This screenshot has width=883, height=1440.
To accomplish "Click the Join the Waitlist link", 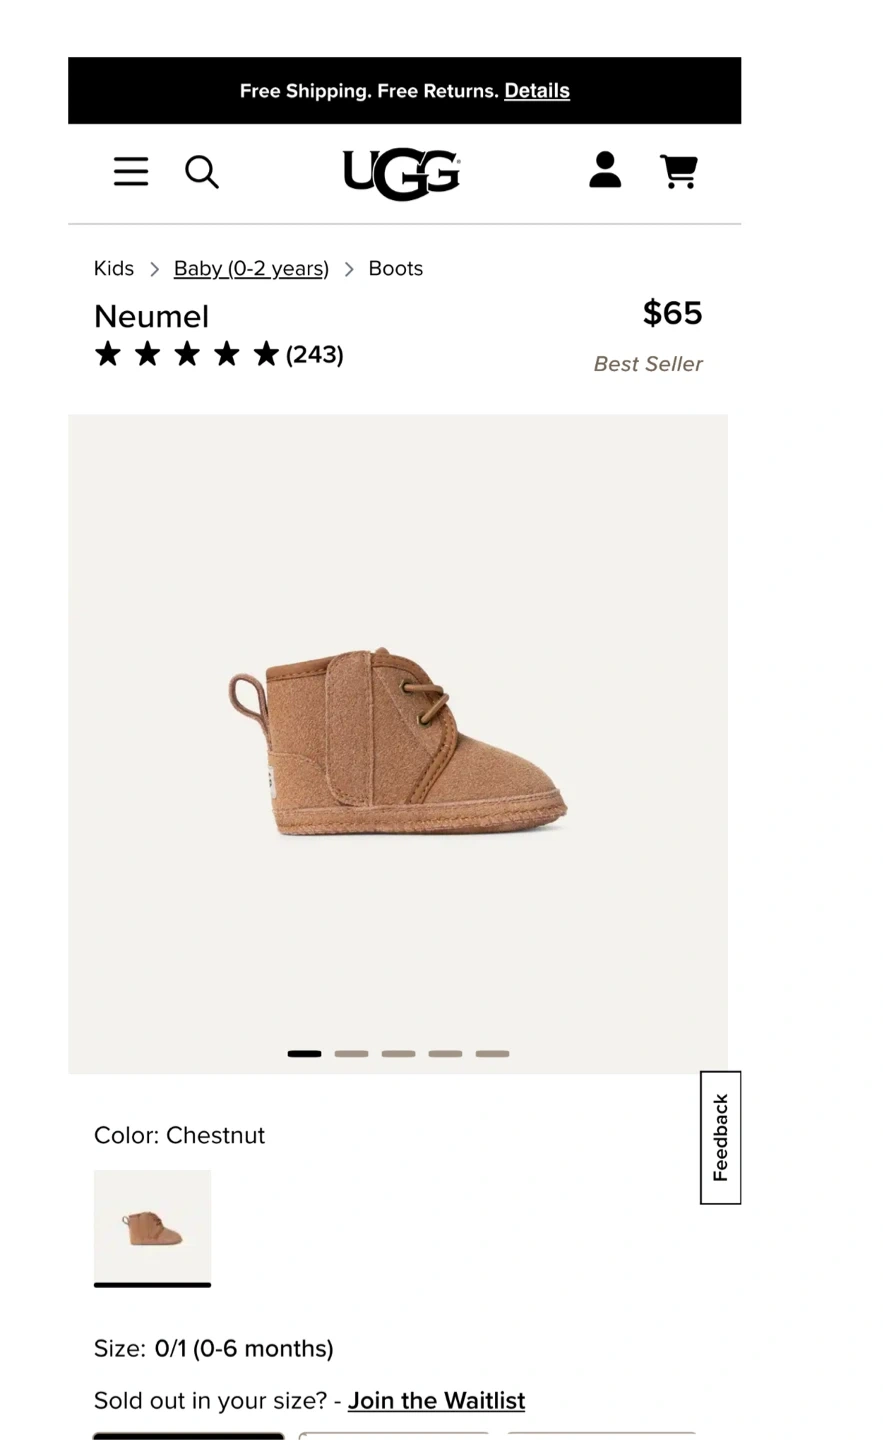I will pyautogui.click(x=436, y=1401).
